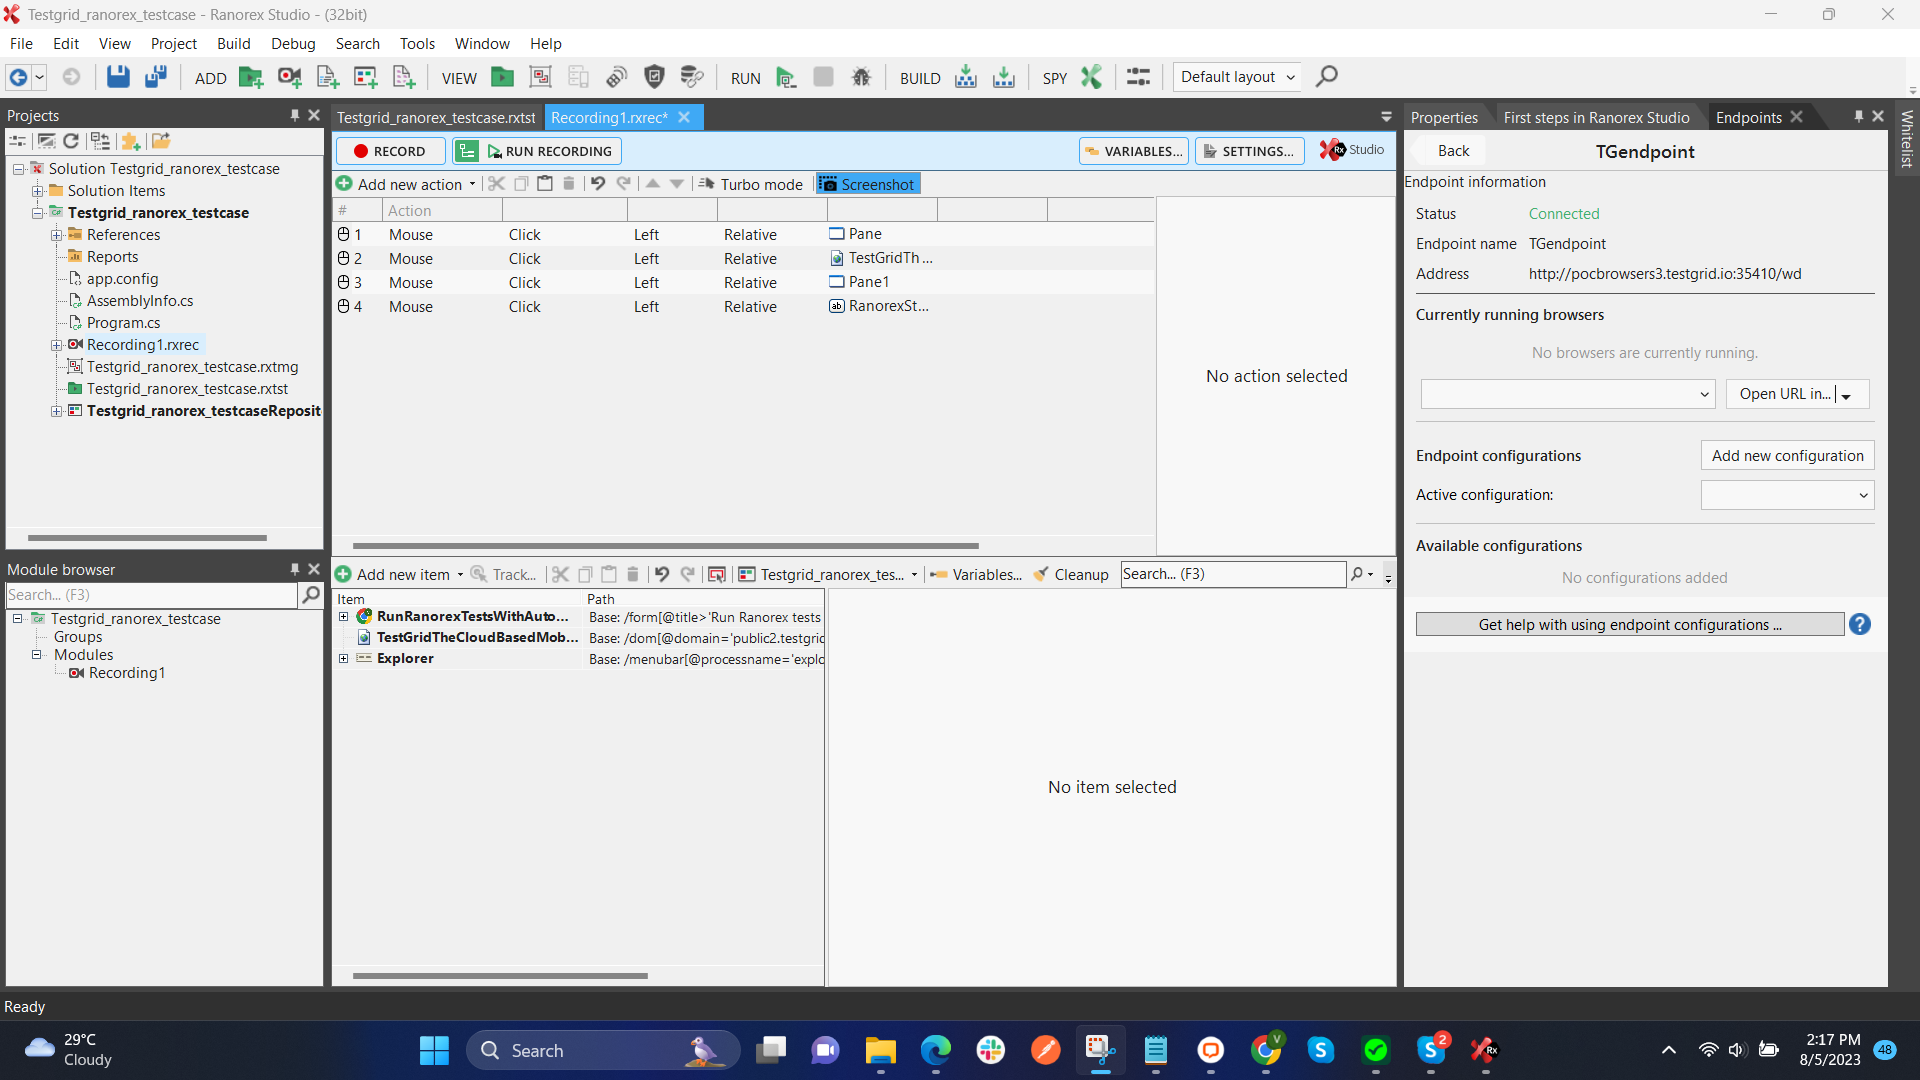The height and width of the screenshot is (1080, 1920).
Task: Open the Active configuration dropdown
Action: [x=1787, y=495]
